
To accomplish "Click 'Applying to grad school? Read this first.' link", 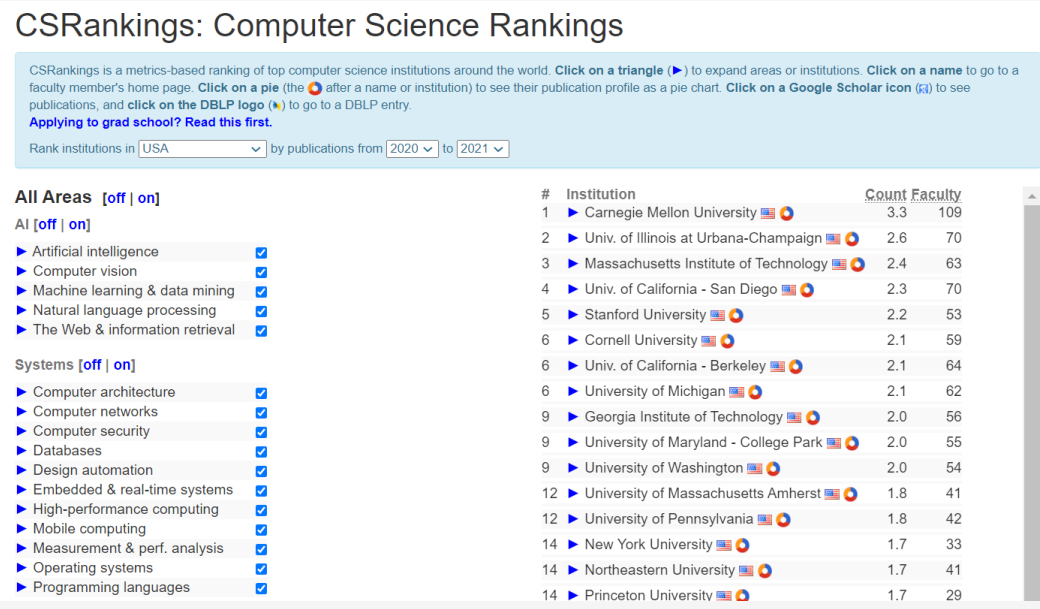I will click(x=150, y=123).
